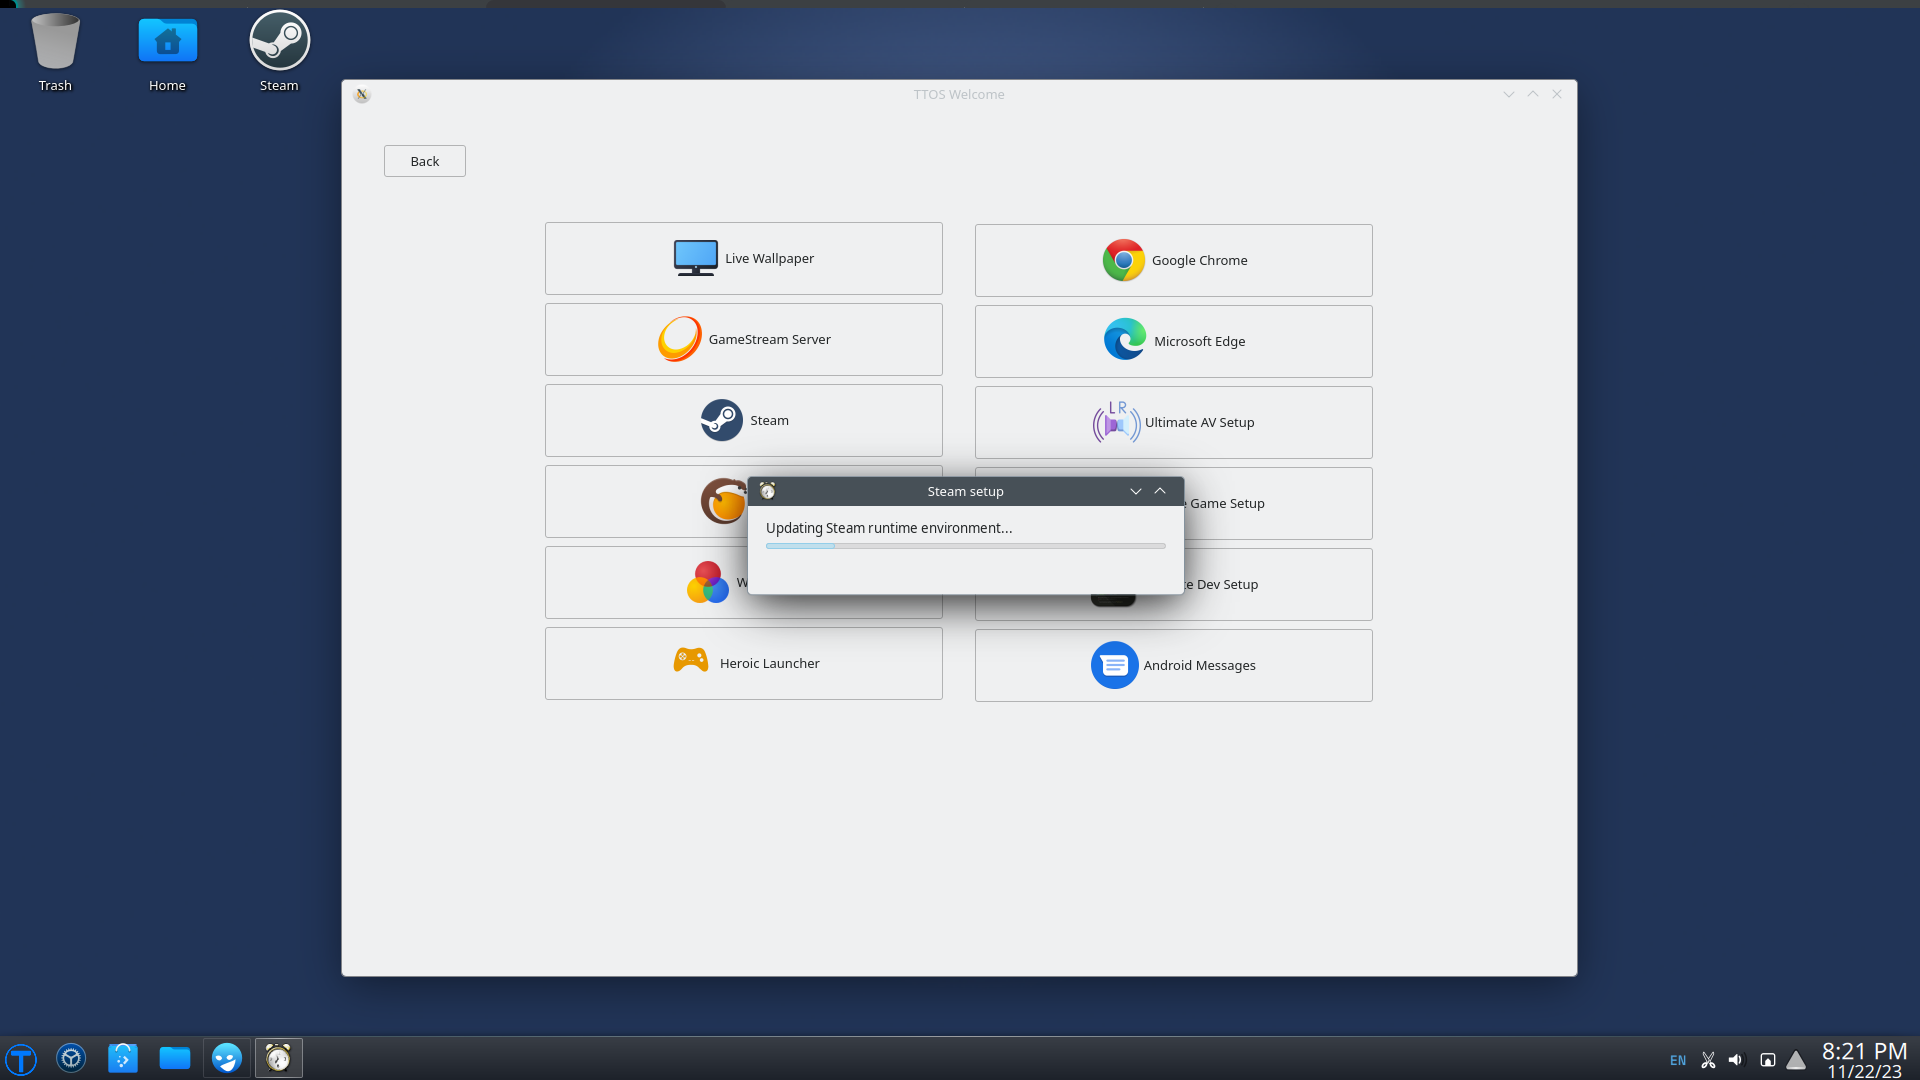The width and height of the screenshot is (1920, 1080).
Task: Choose the Microsoft Edge option
Action: click(x=1174, y=341)
